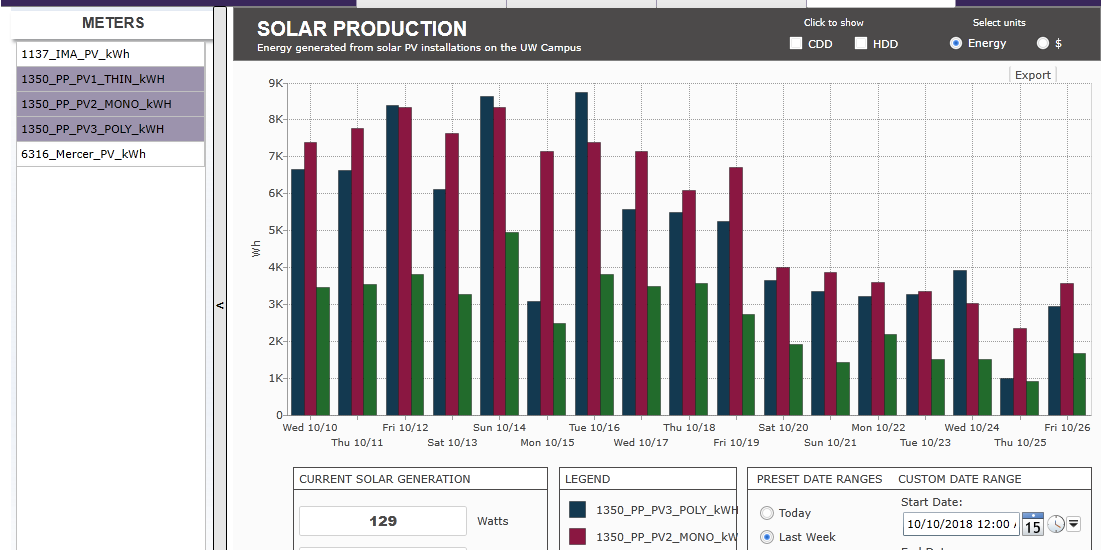Toggle the 1350_PP_PV3_POLY_kWH meter in list
Viewport: 1105px width, 550px height.
110,129
